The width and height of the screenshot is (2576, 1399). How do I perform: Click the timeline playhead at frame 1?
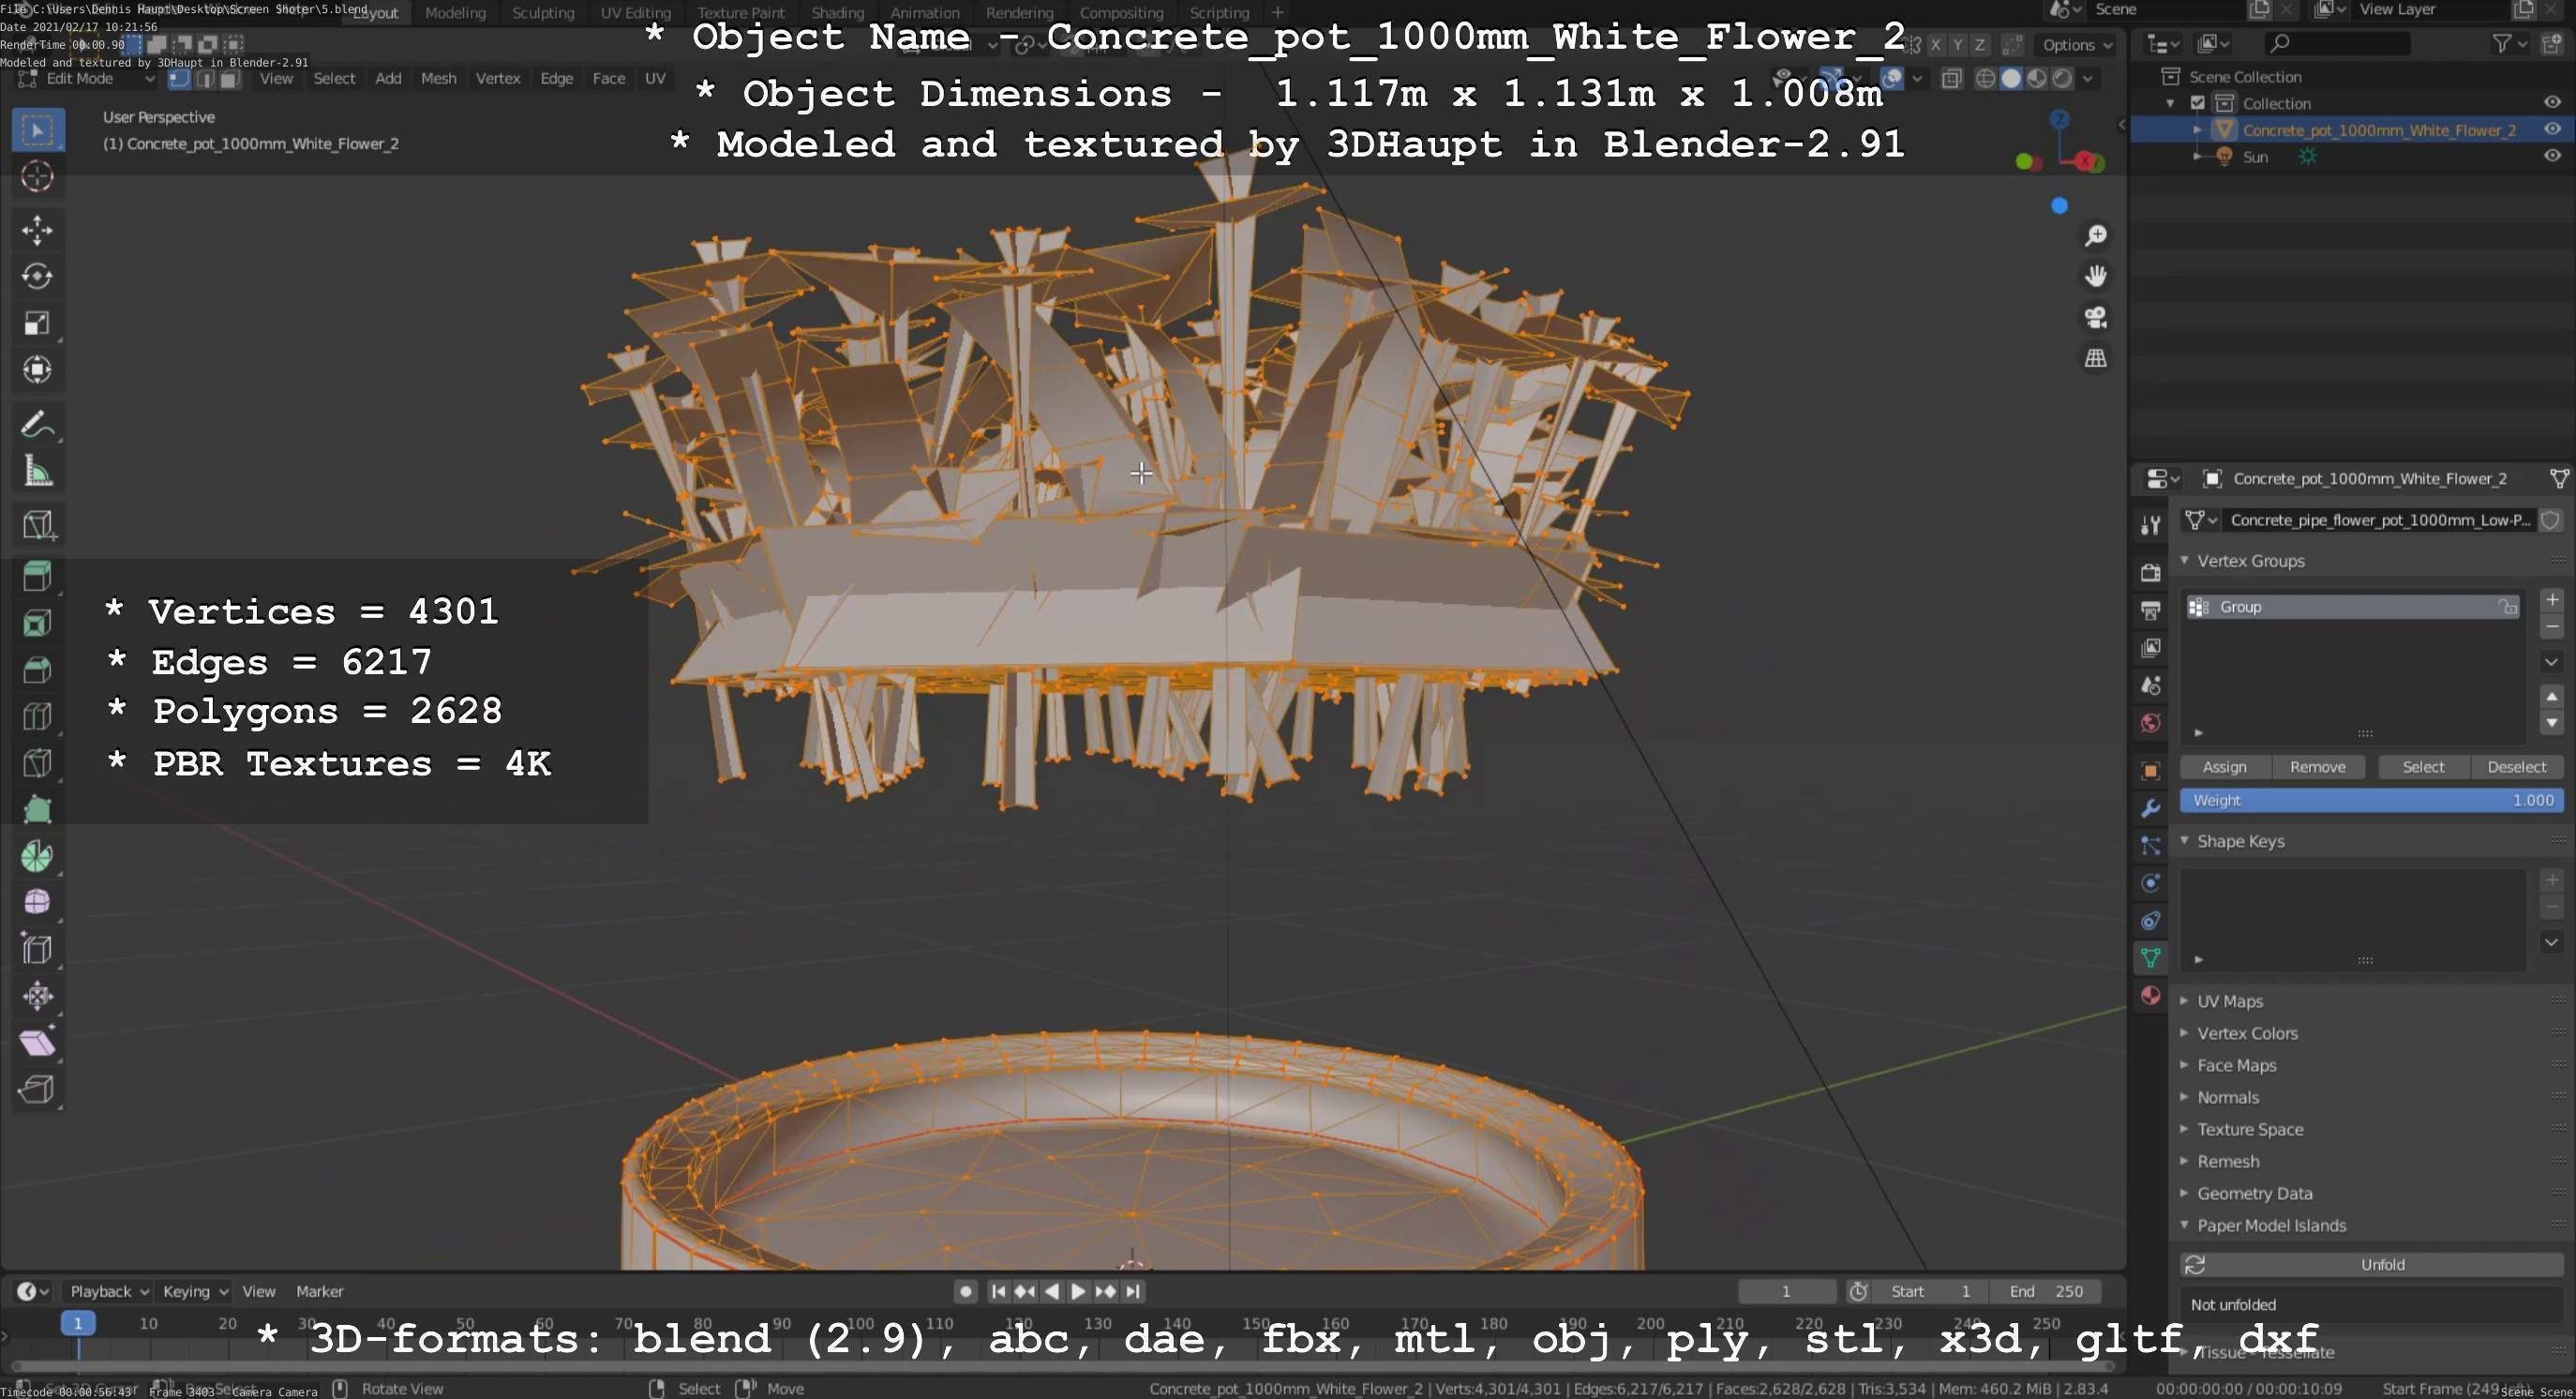click(x=78, y=1323)
